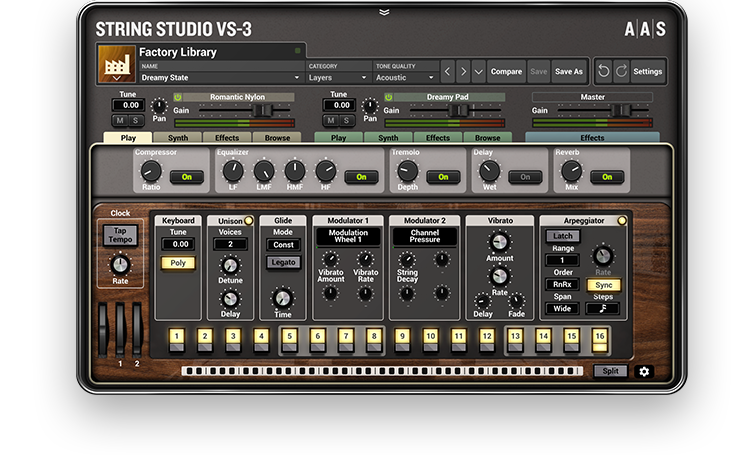Open Arpeggiator Order selector RnRx
Screen dimensions: 756x455
tap(562, 284)
